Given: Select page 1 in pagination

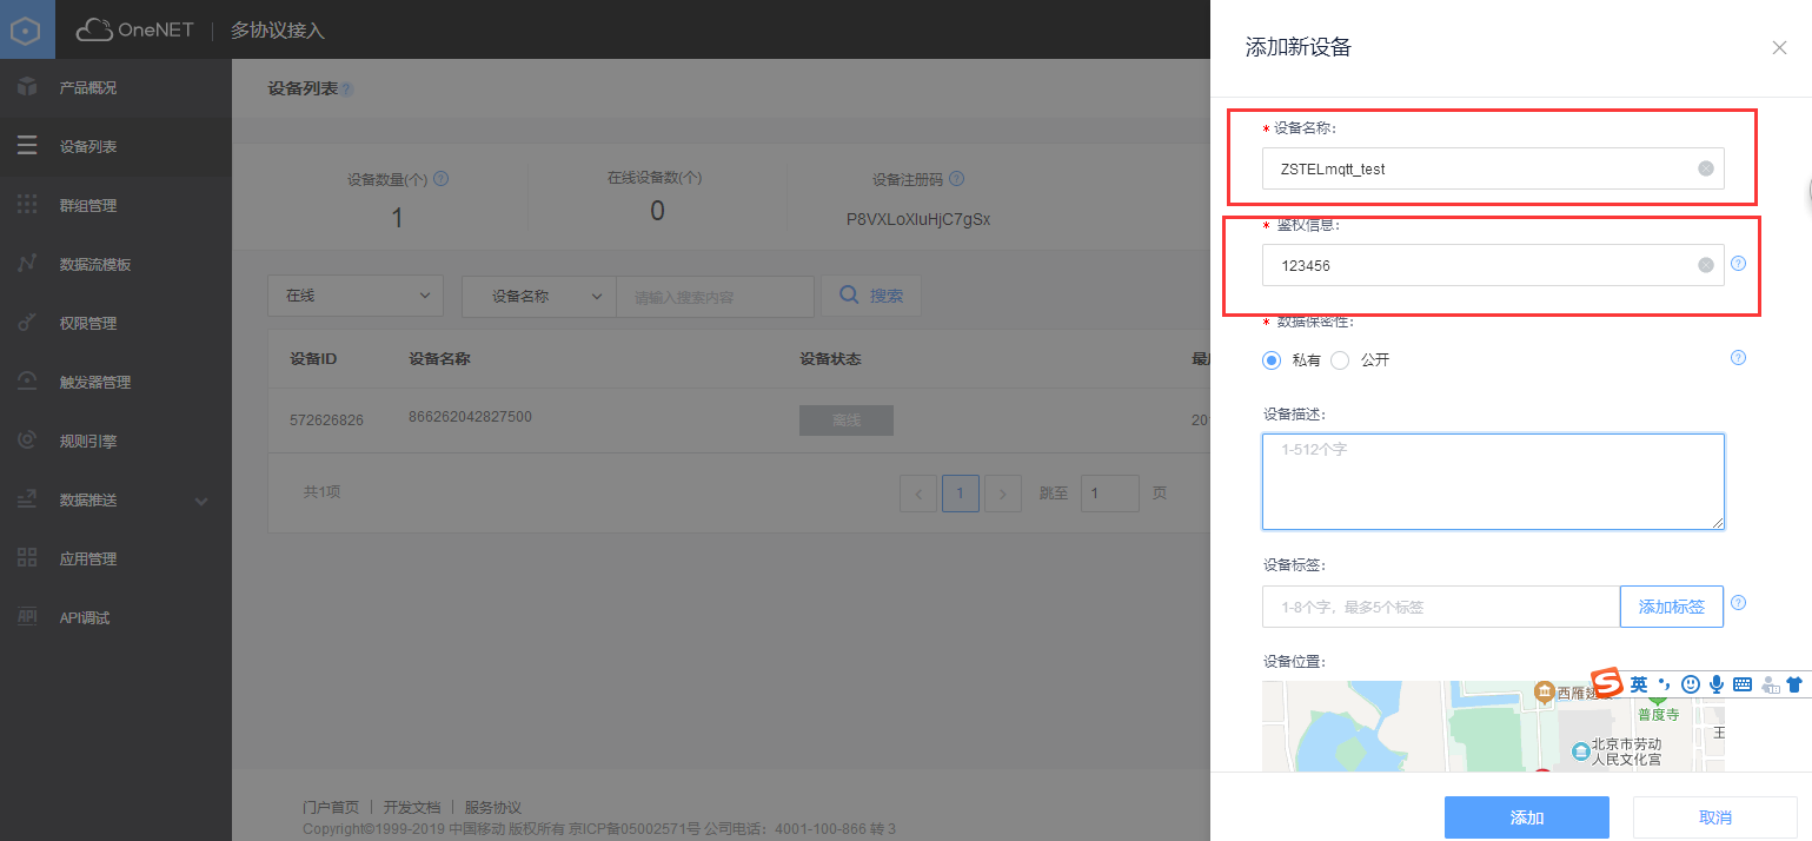Looking at the screenshot, I should coord(961,493).
